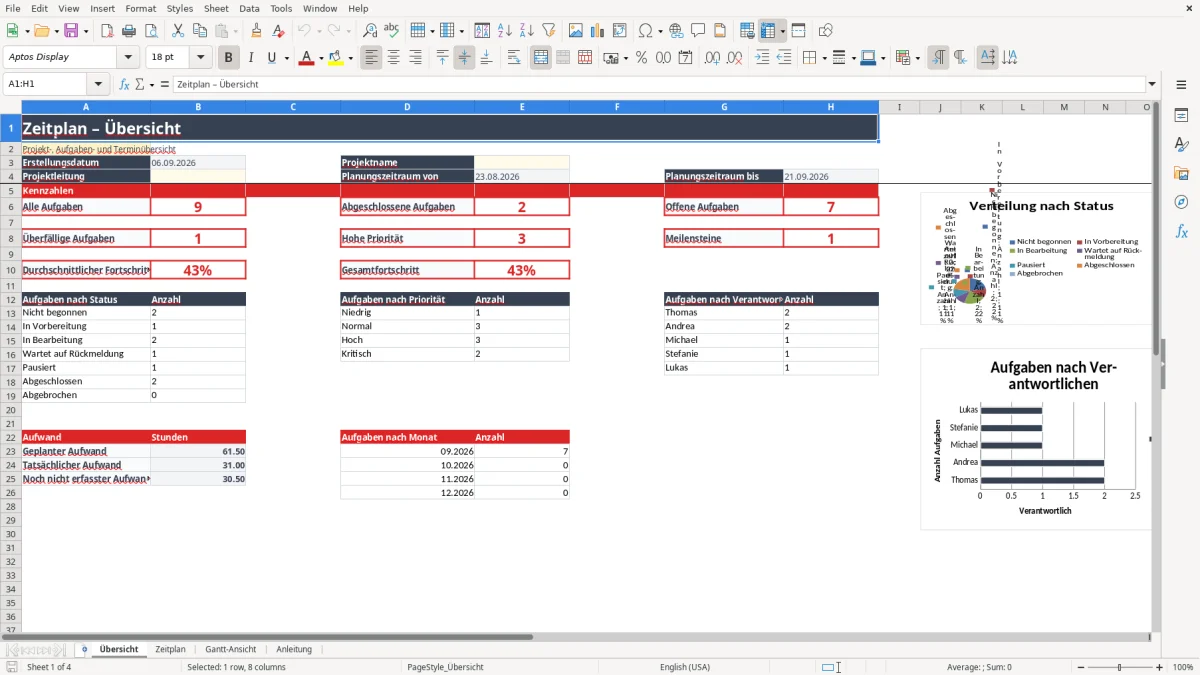Clear direct formatting

pos(277,31)
